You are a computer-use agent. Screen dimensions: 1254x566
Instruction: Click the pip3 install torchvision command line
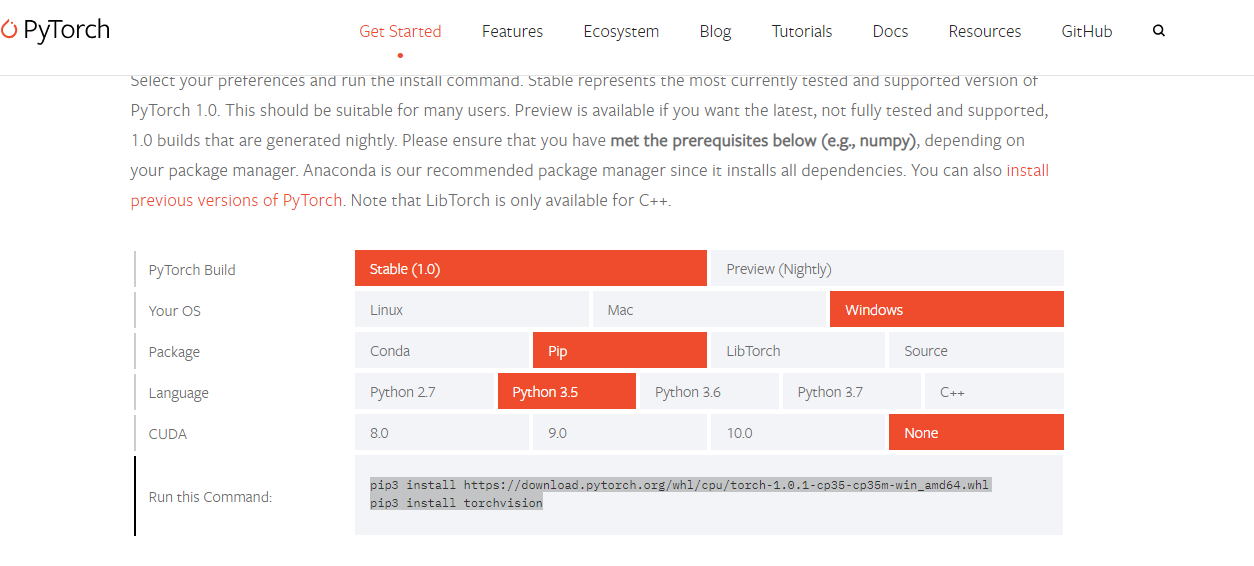tap(456, 503)
